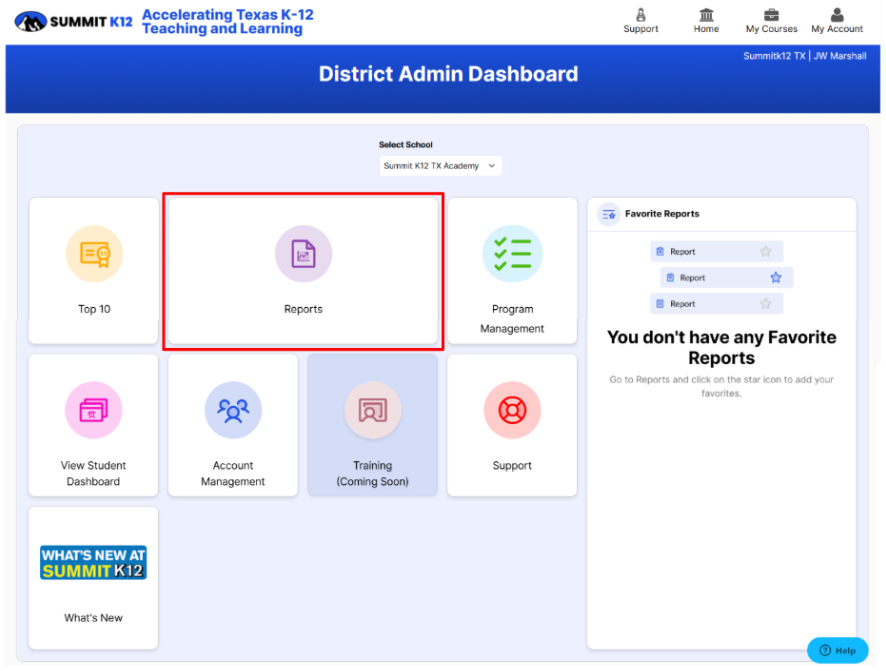Click the What's New at Summit K12 banner
The width and height of the screenshot is (886, 671).
tap(93, 563)
